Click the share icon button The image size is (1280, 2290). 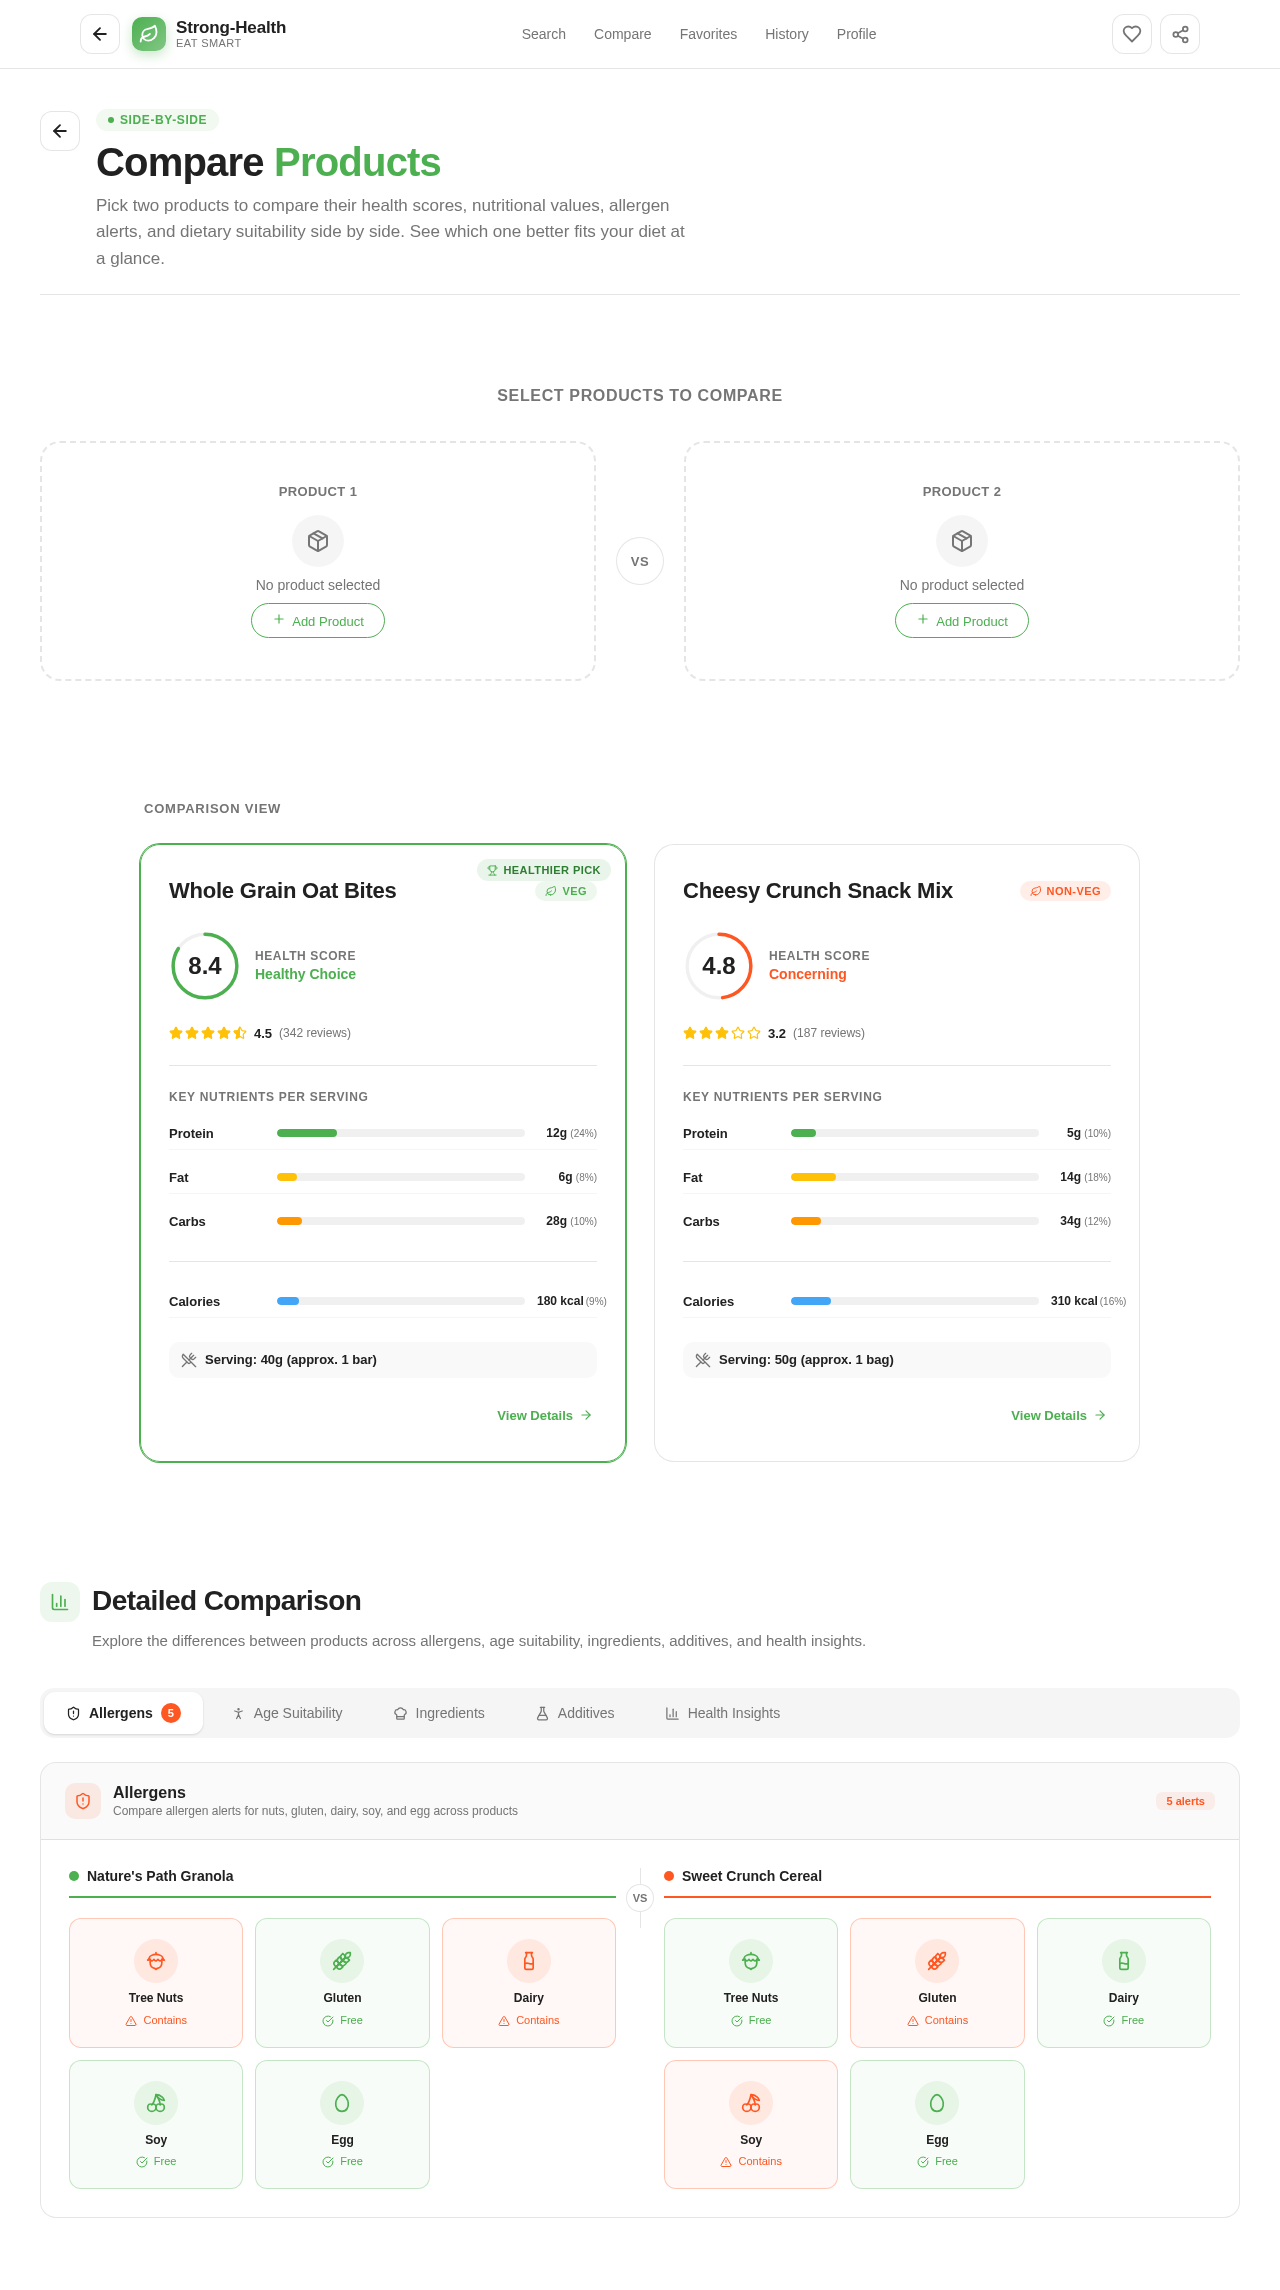tap(1180, 34)
